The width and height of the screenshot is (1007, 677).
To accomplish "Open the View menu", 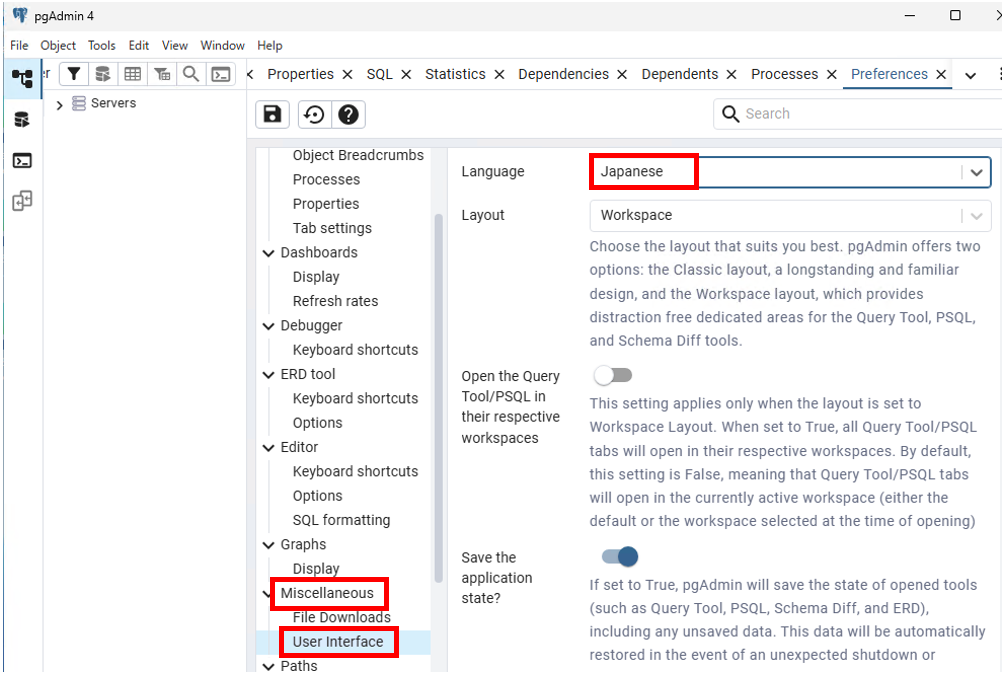I will [x=175, y=46].
